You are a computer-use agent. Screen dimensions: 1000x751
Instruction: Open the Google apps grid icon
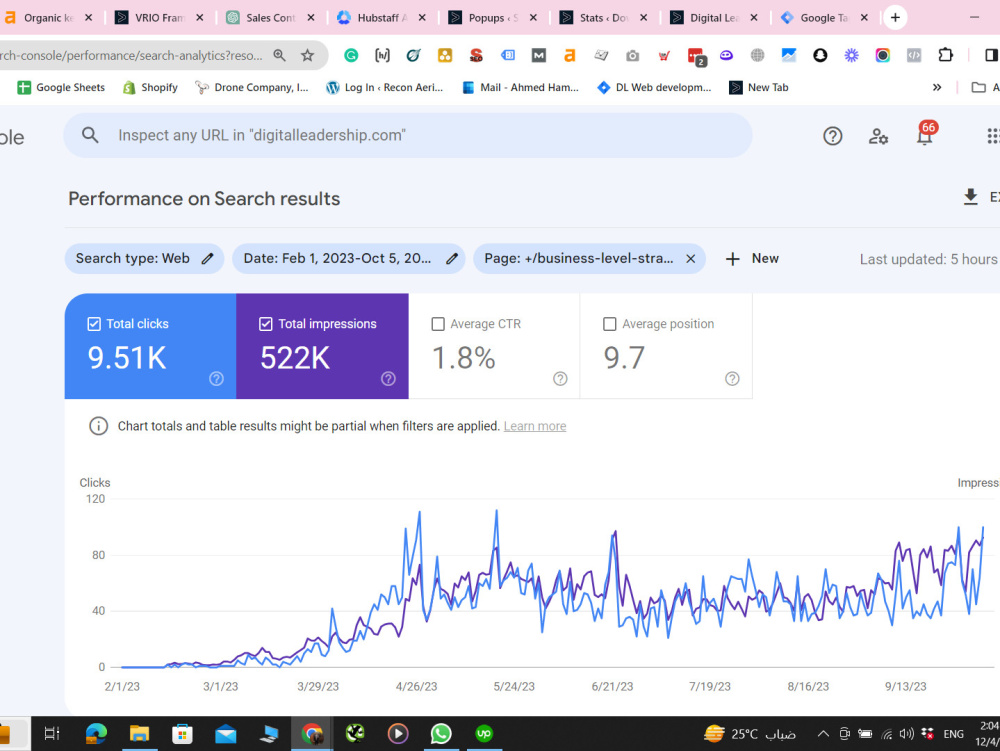tap(993, 136)
